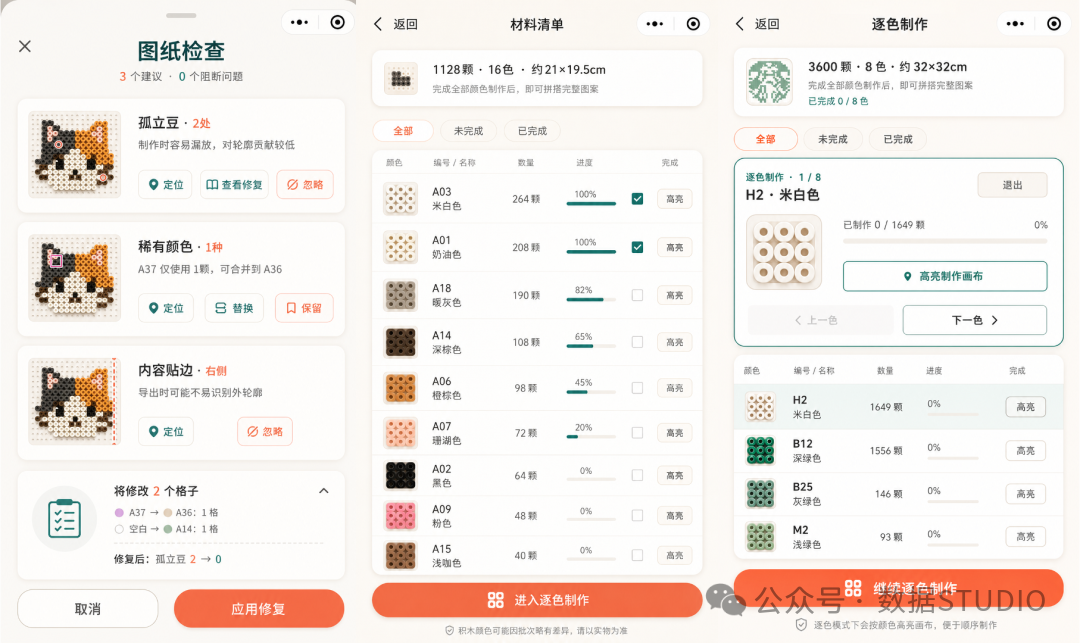Switch to 未完成 tab in 逐色制作
The width and height of the screenshot is (1080, 643).
pos(833,139)
